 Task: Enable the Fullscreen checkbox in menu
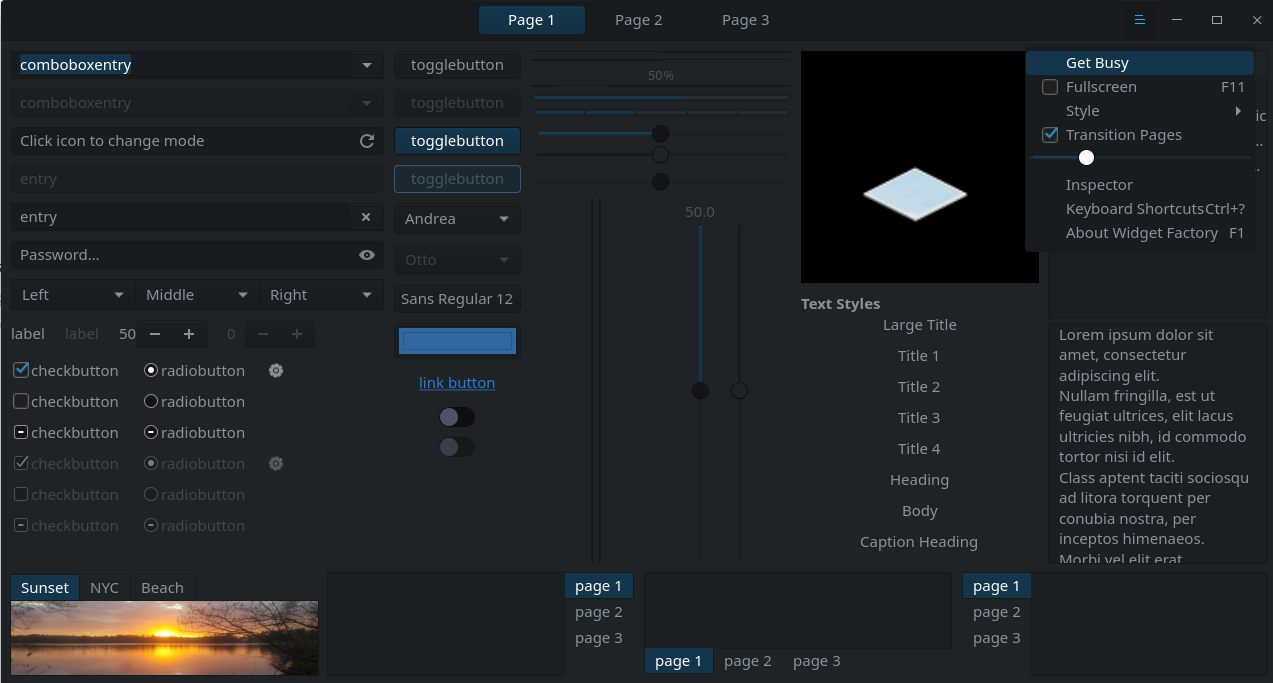pos(1050,87)
